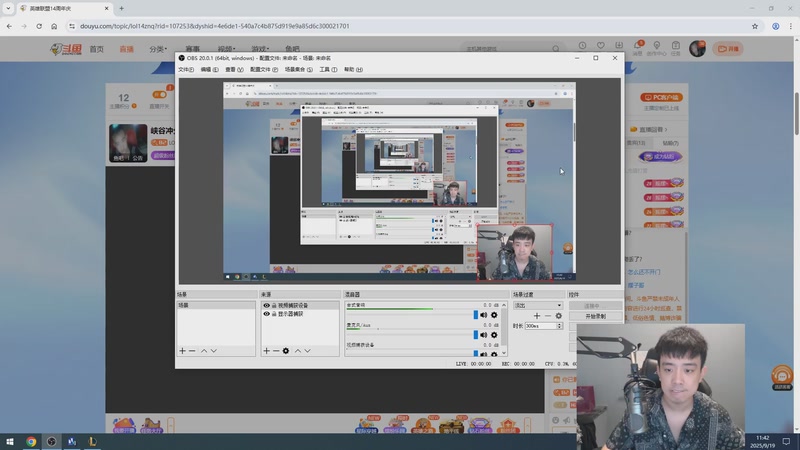Open the 编辑(E) menu in OBS
The height and width of the screenshot is (450, 800).
tap(209, 69)
